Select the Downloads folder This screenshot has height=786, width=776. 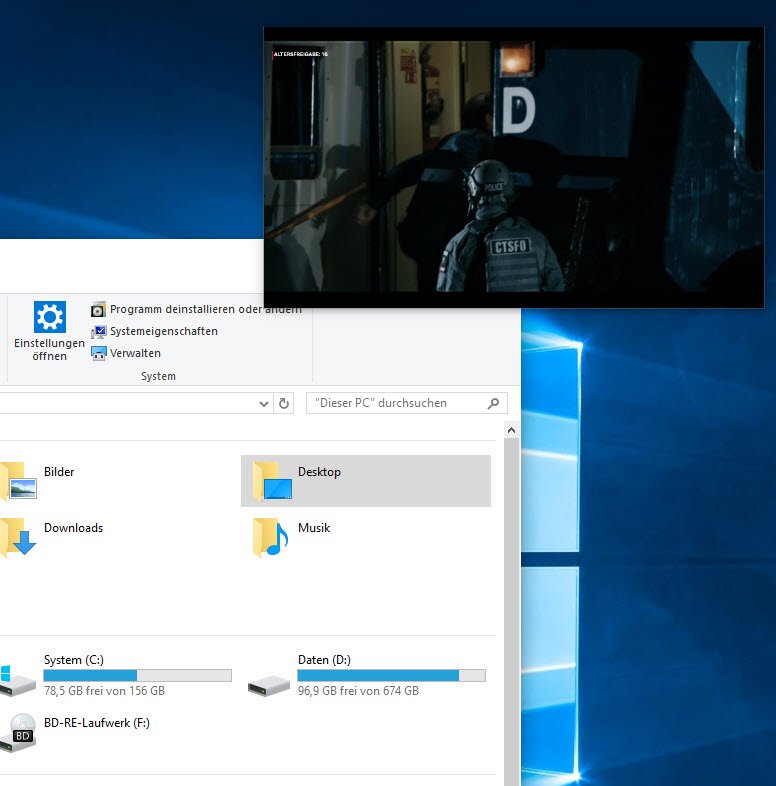(72, 529)
